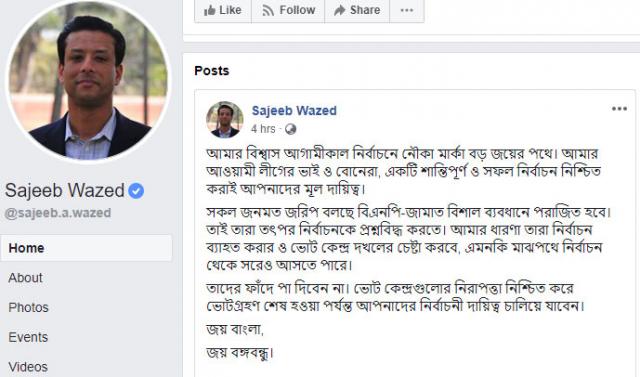Click the Posts section heading
The height and width of the screenshot is (377, 640).
click(x=211, y=71)
